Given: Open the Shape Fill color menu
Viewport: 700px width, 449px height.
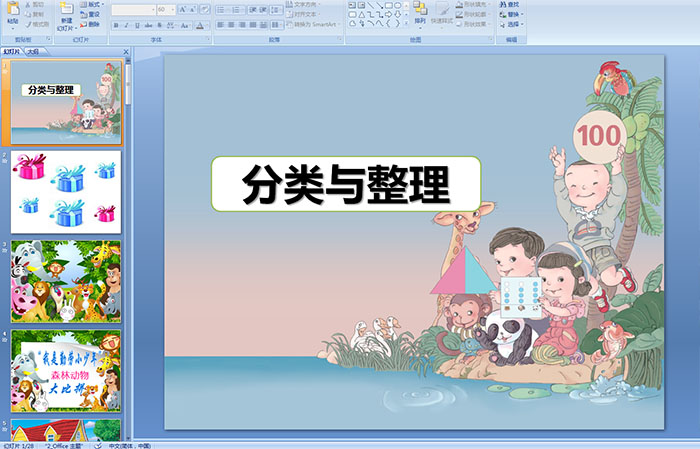Looking at the screenshot, I should pos(473,4).
